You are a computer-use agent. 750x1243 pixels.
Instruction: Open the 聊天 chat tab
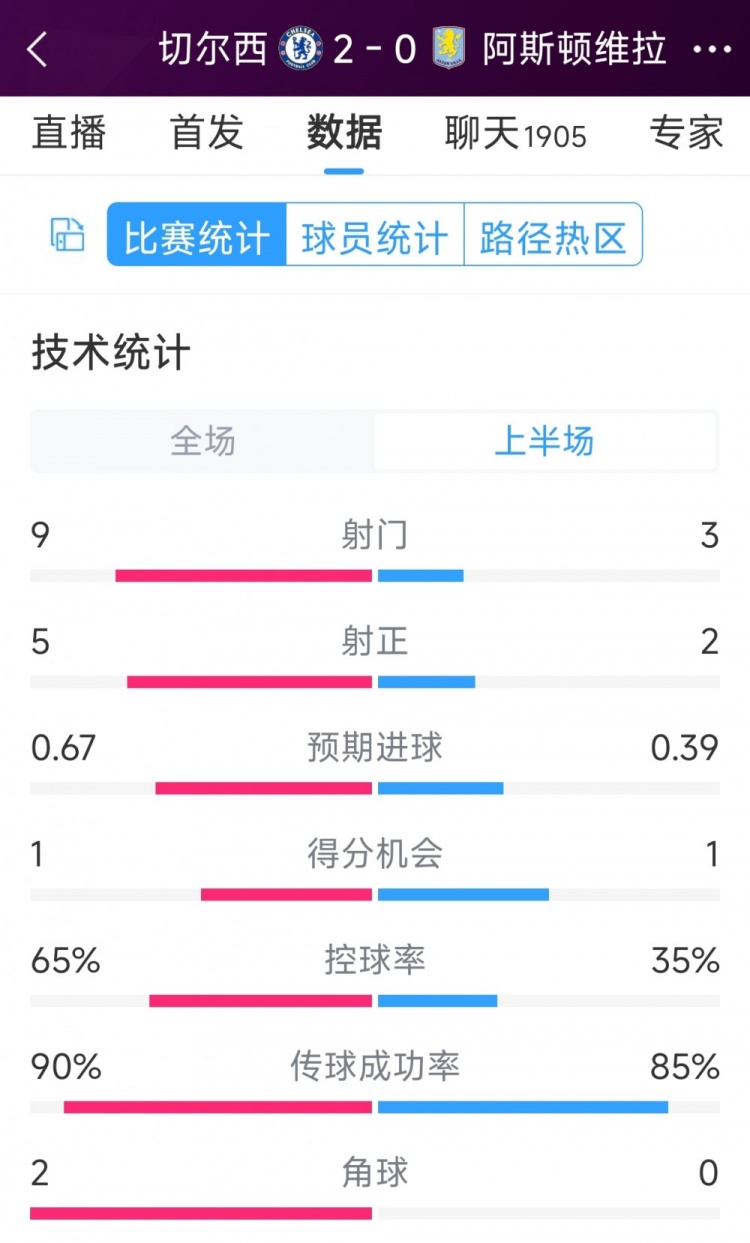coord(515,133)
